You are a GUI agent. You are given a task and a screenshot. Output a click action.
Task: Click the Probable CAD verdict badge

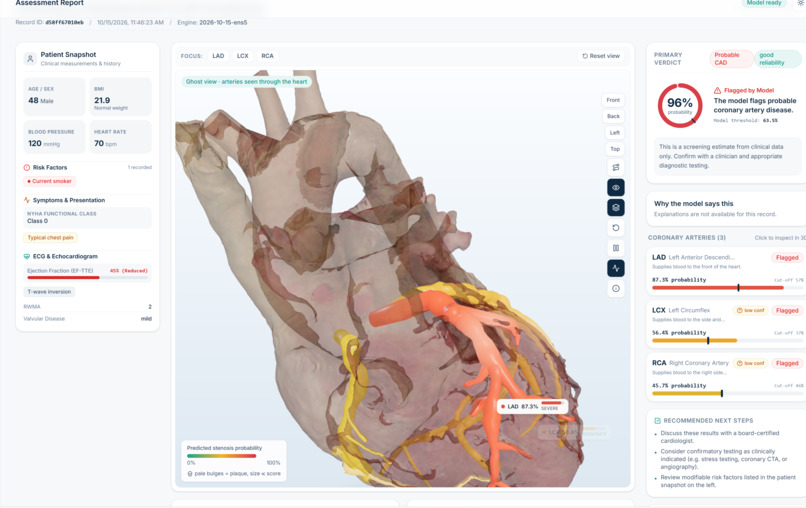(x=730, y=59)
